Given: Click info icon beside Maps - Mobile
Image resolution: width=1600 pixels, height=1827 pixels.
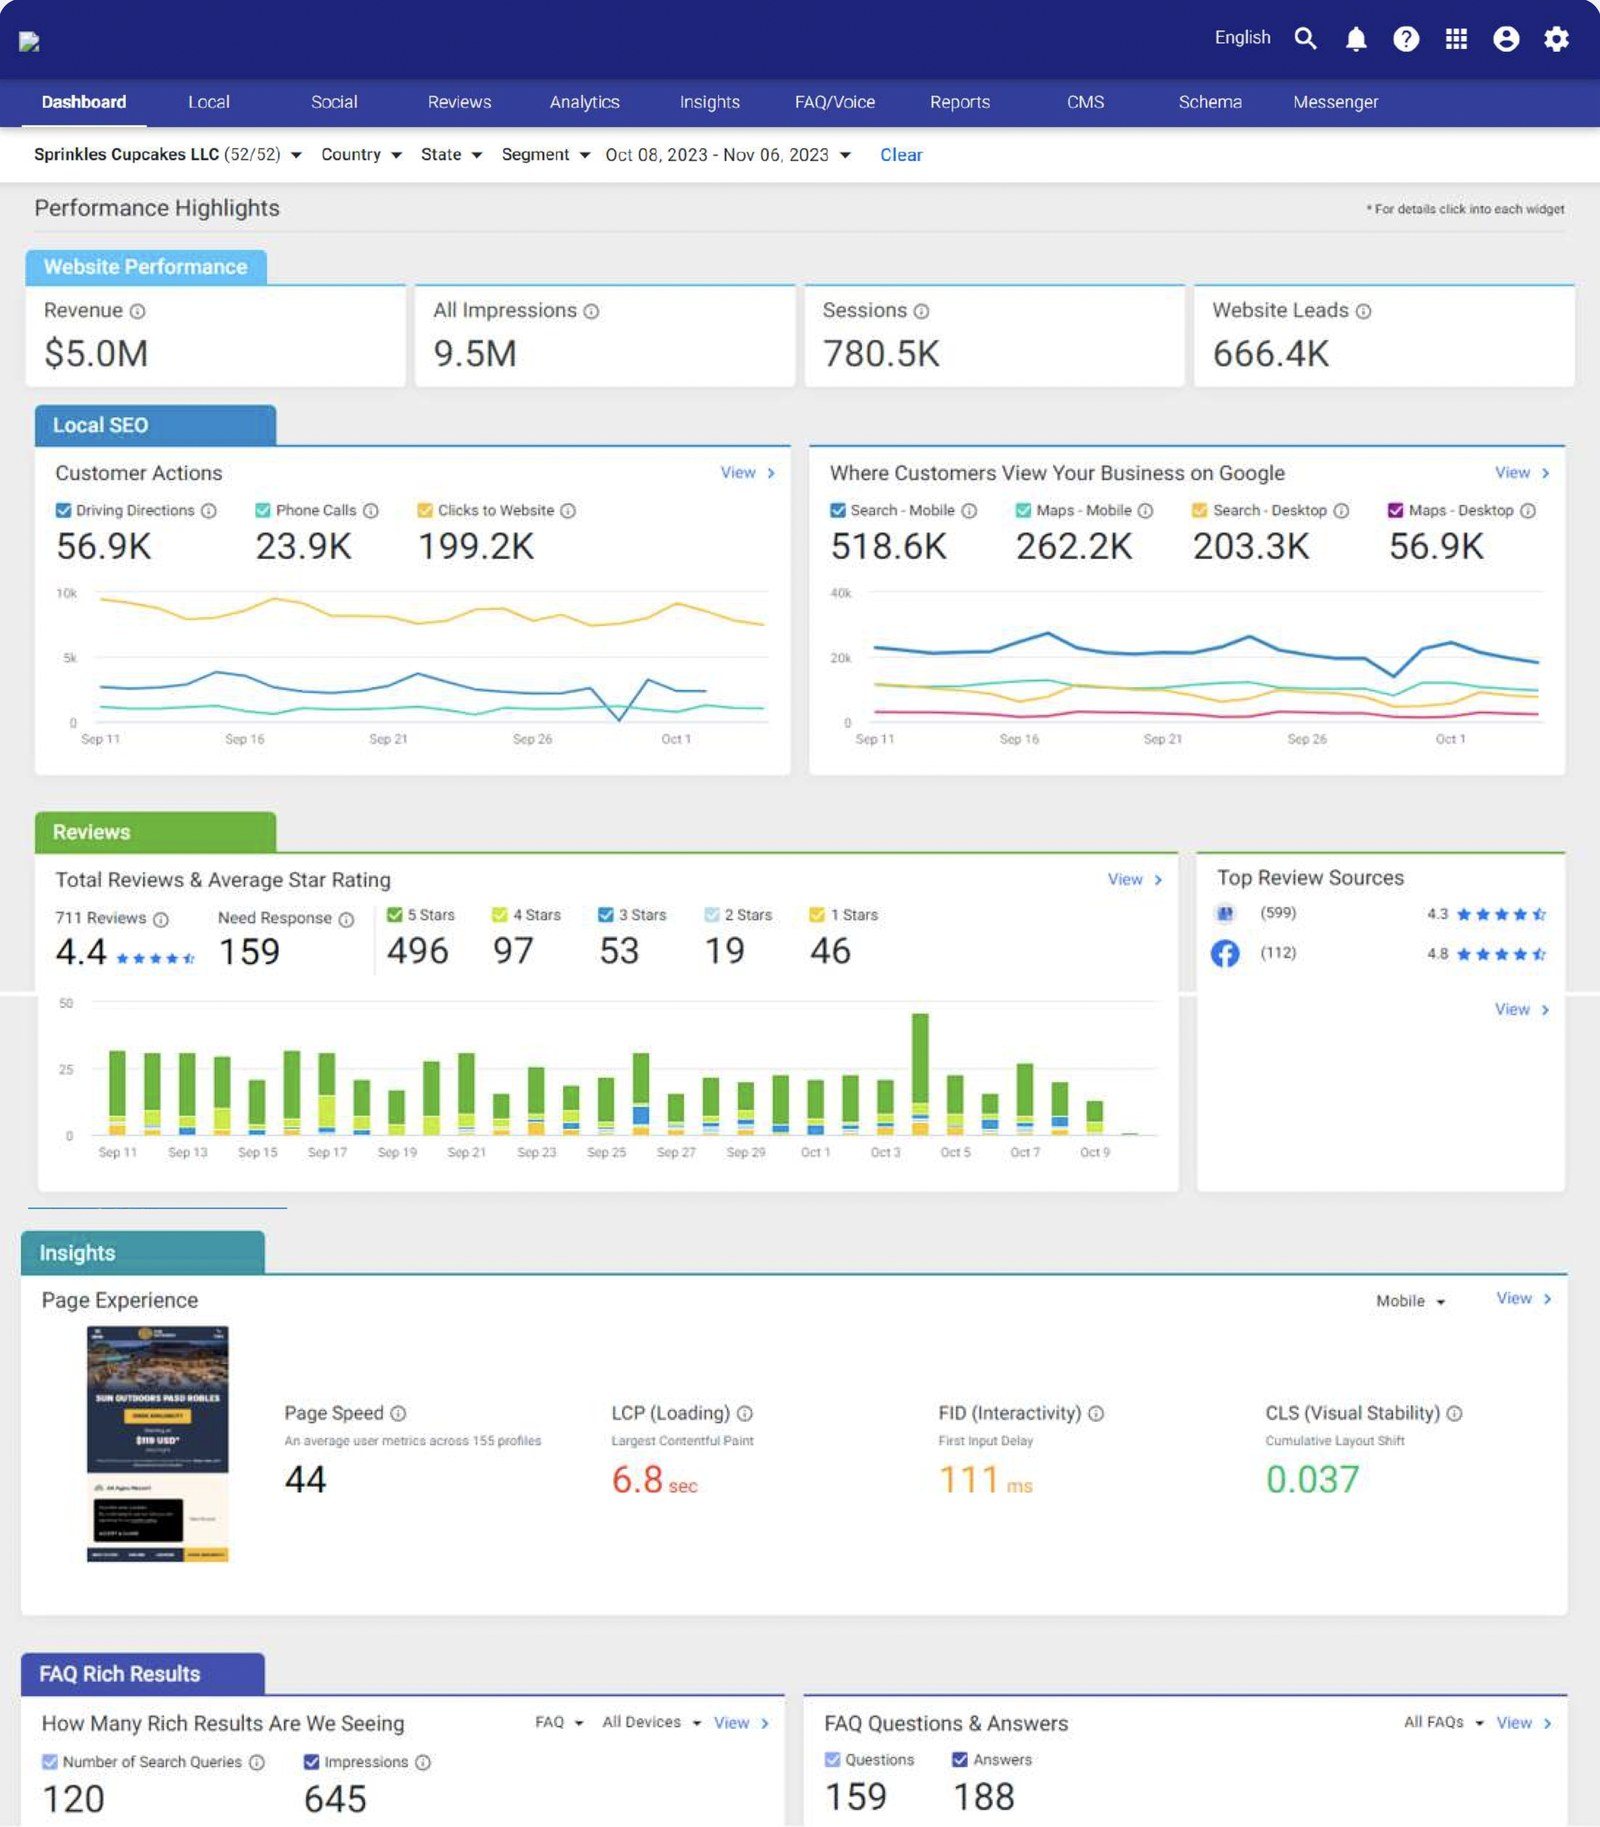Looking at the screenshot, I should pyautogui.click(x=1145, y=511).
